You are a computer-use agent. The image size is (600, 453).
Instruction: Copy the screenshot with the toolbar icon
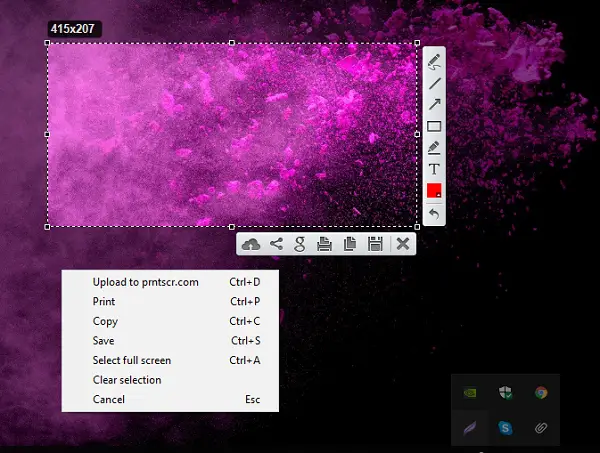(350, 244)
